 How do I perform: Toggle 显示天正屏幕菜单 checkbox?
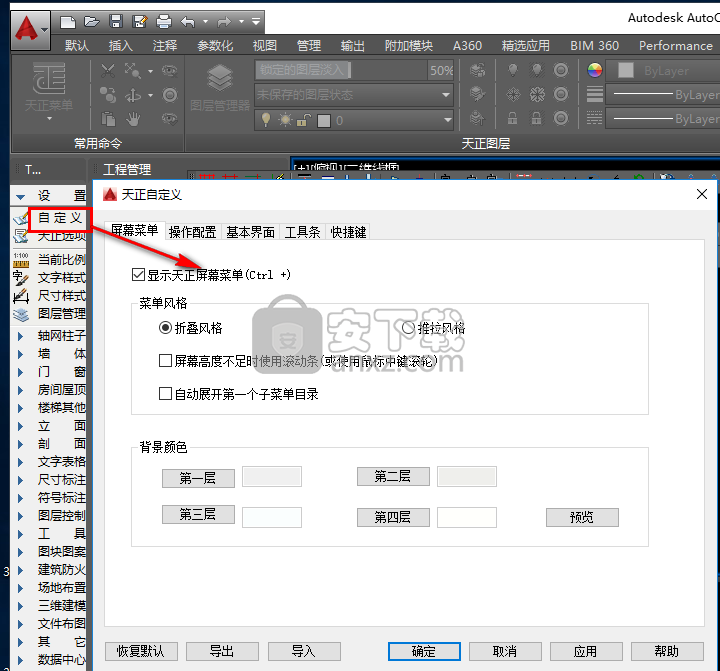(138, 275)
